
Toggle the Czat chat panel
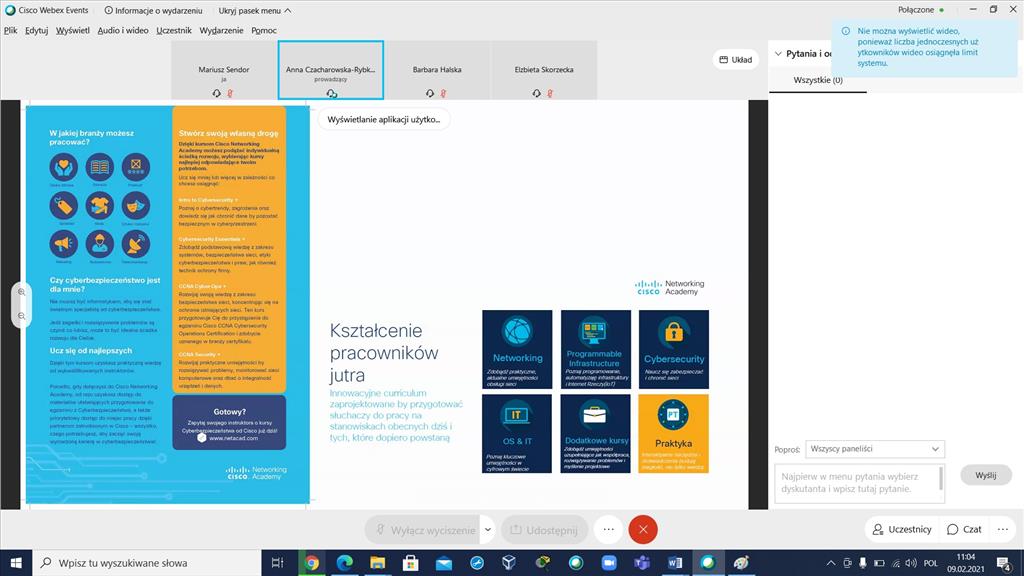coord(965,529)
